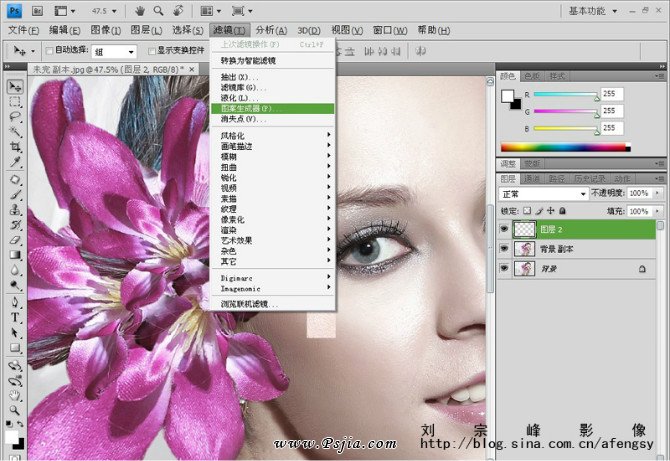Tick the 显示变换控件 checkbox
This screenshot has width=670, height=461.
click(151, 50)
